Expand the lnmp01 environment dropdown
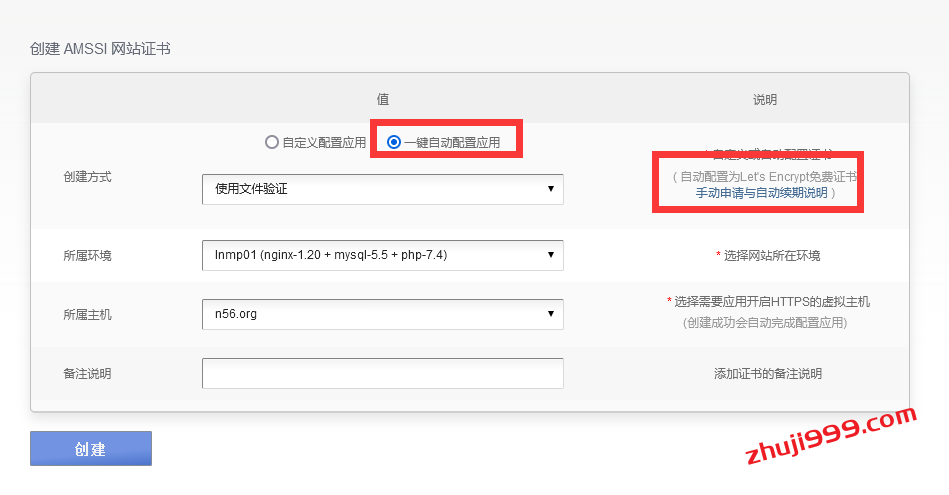The height and width of the screenshot is (495, 949). coord(382,255)
